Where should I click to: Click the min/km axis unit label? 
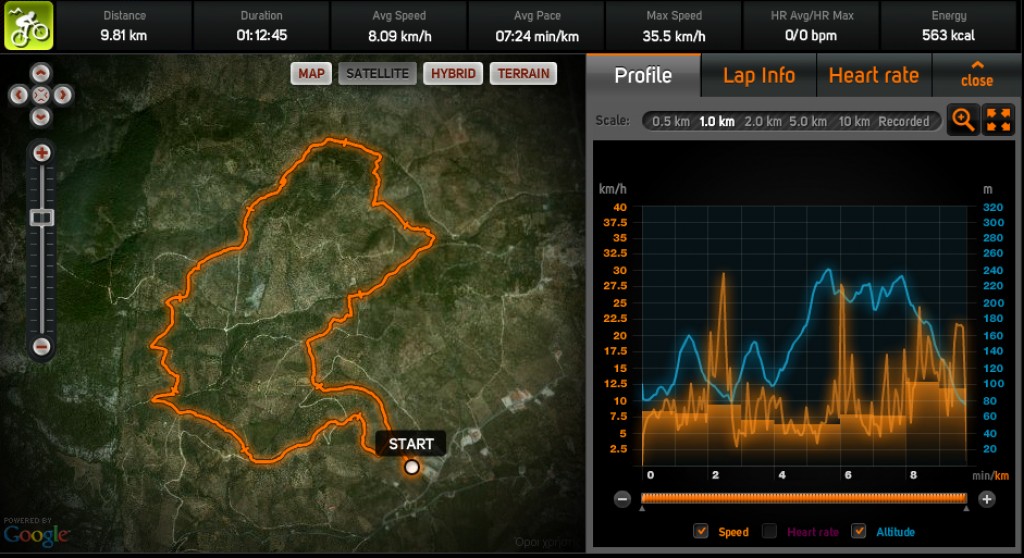coord(990,476)
